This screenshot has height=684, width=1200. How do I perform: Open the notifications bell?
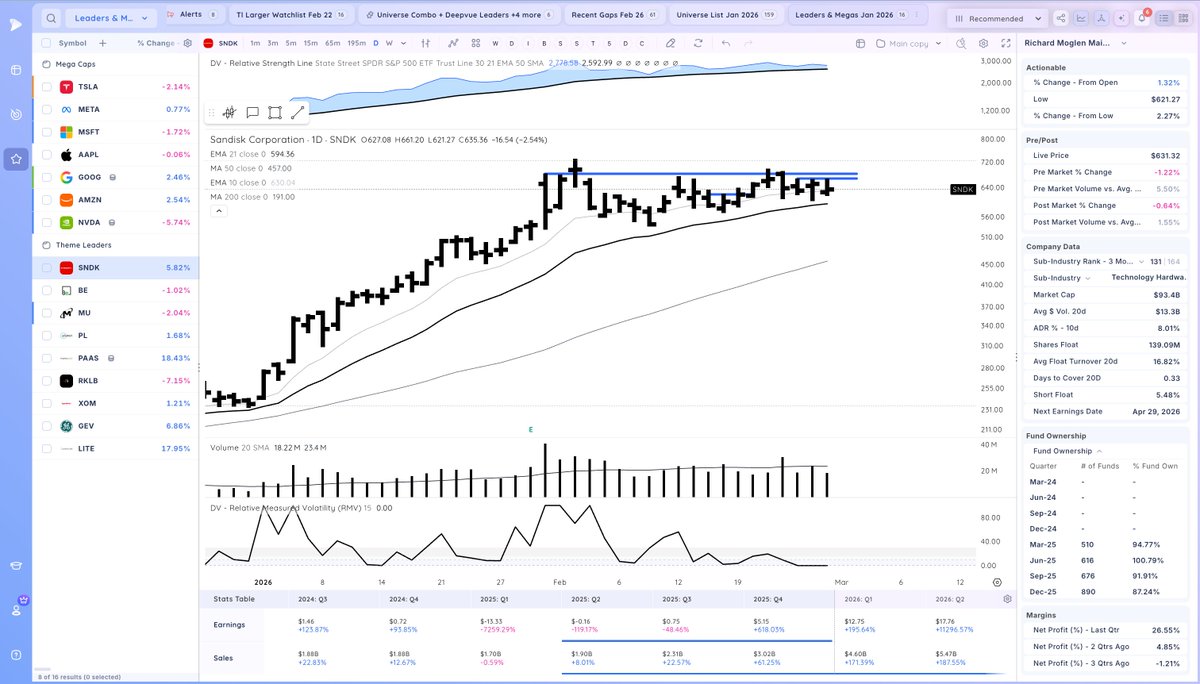coord(1141,18)
